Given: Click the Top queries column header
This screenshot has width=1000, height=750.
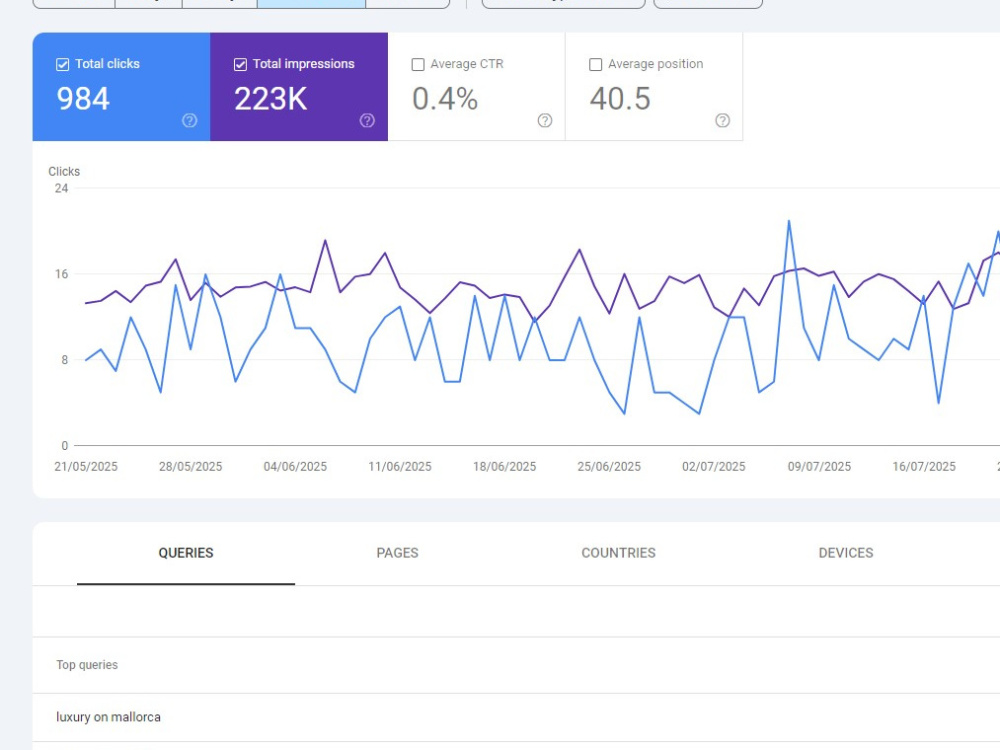Looking at the screenshot, I should coord(87,665).
